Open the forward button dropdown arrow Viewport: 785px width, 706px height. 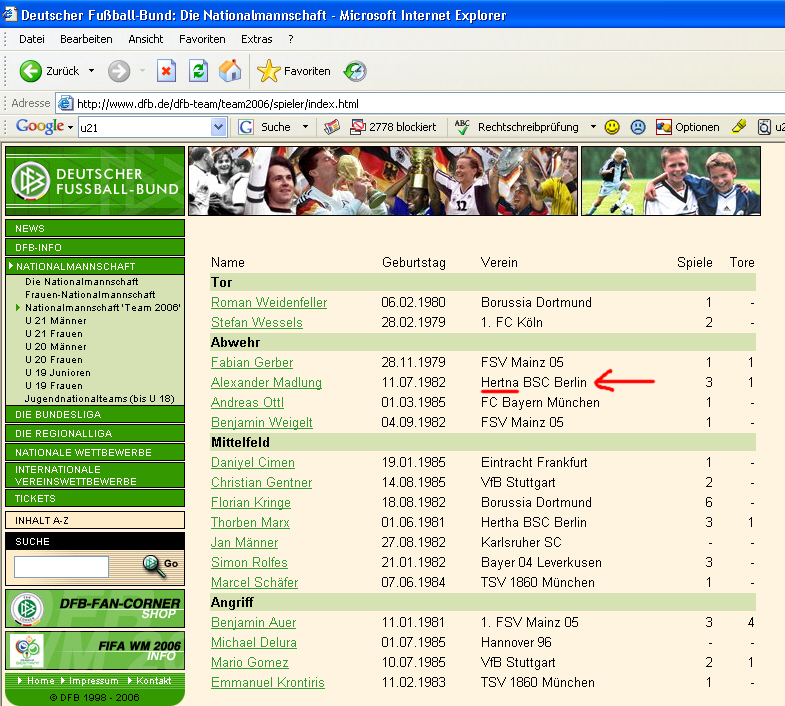(142, 71)
